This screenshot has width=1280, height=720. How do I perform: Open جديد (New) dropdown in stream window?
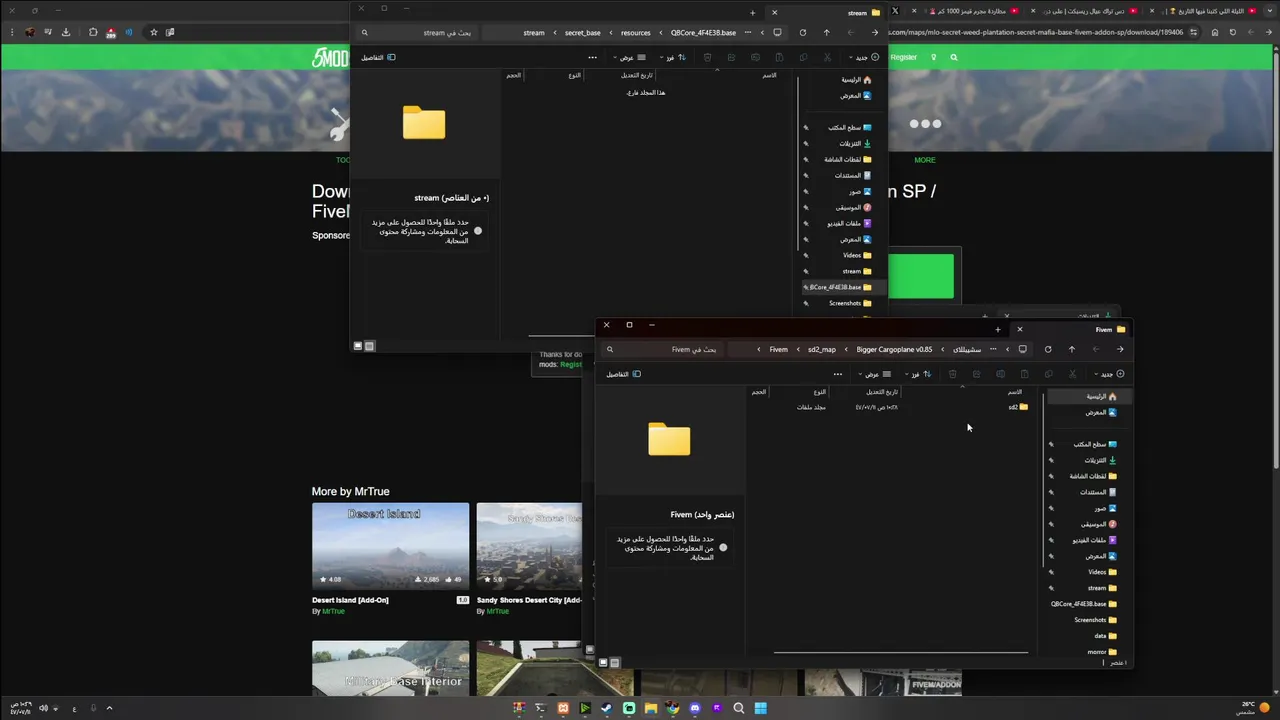click(866, 57)
